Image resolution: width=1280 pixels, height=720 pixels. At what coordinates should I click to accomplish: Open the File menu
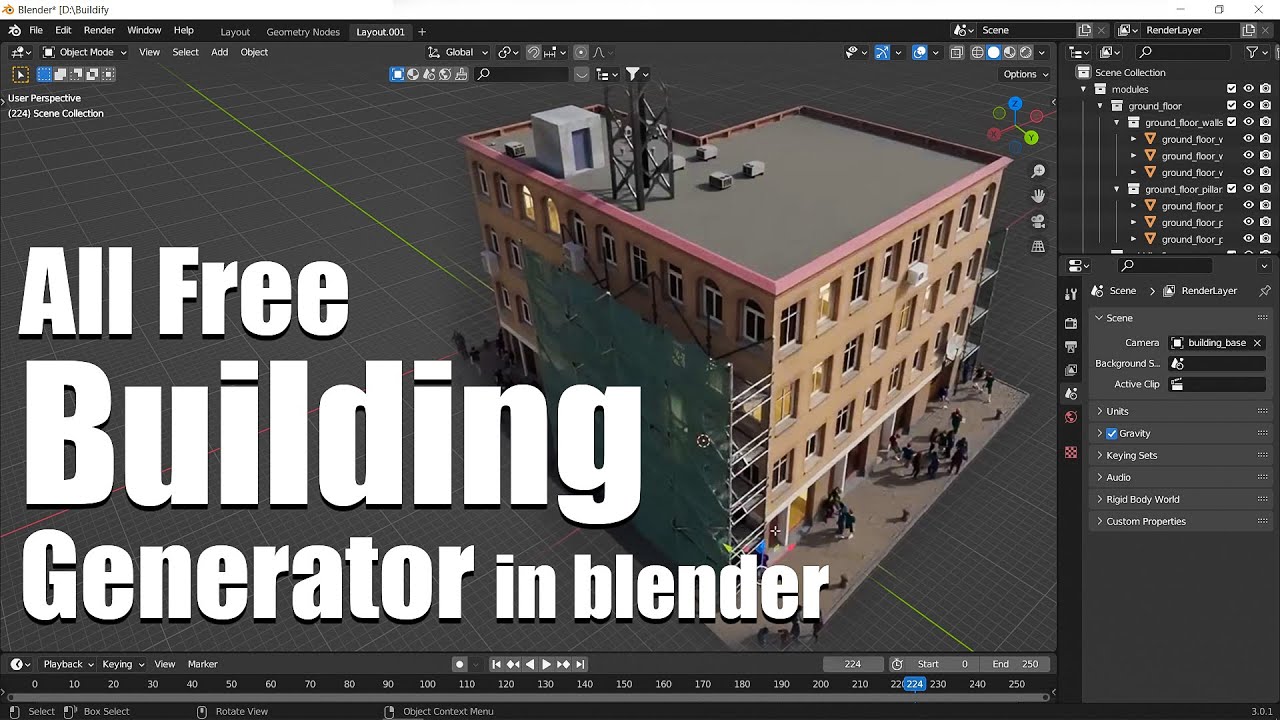pyautogui.click(x=36, y=30)
